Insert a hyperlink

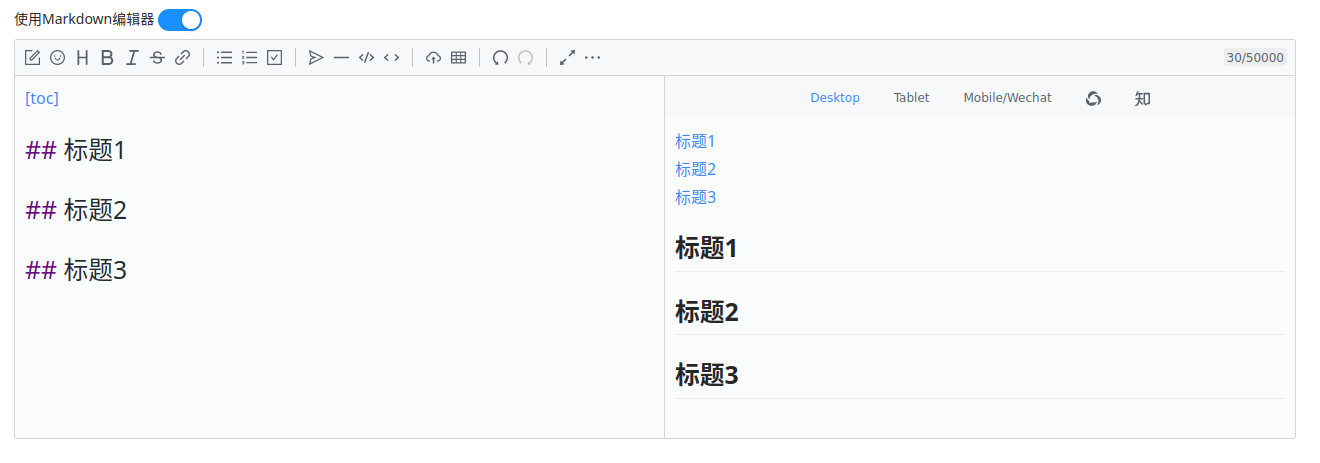[182, 58]
